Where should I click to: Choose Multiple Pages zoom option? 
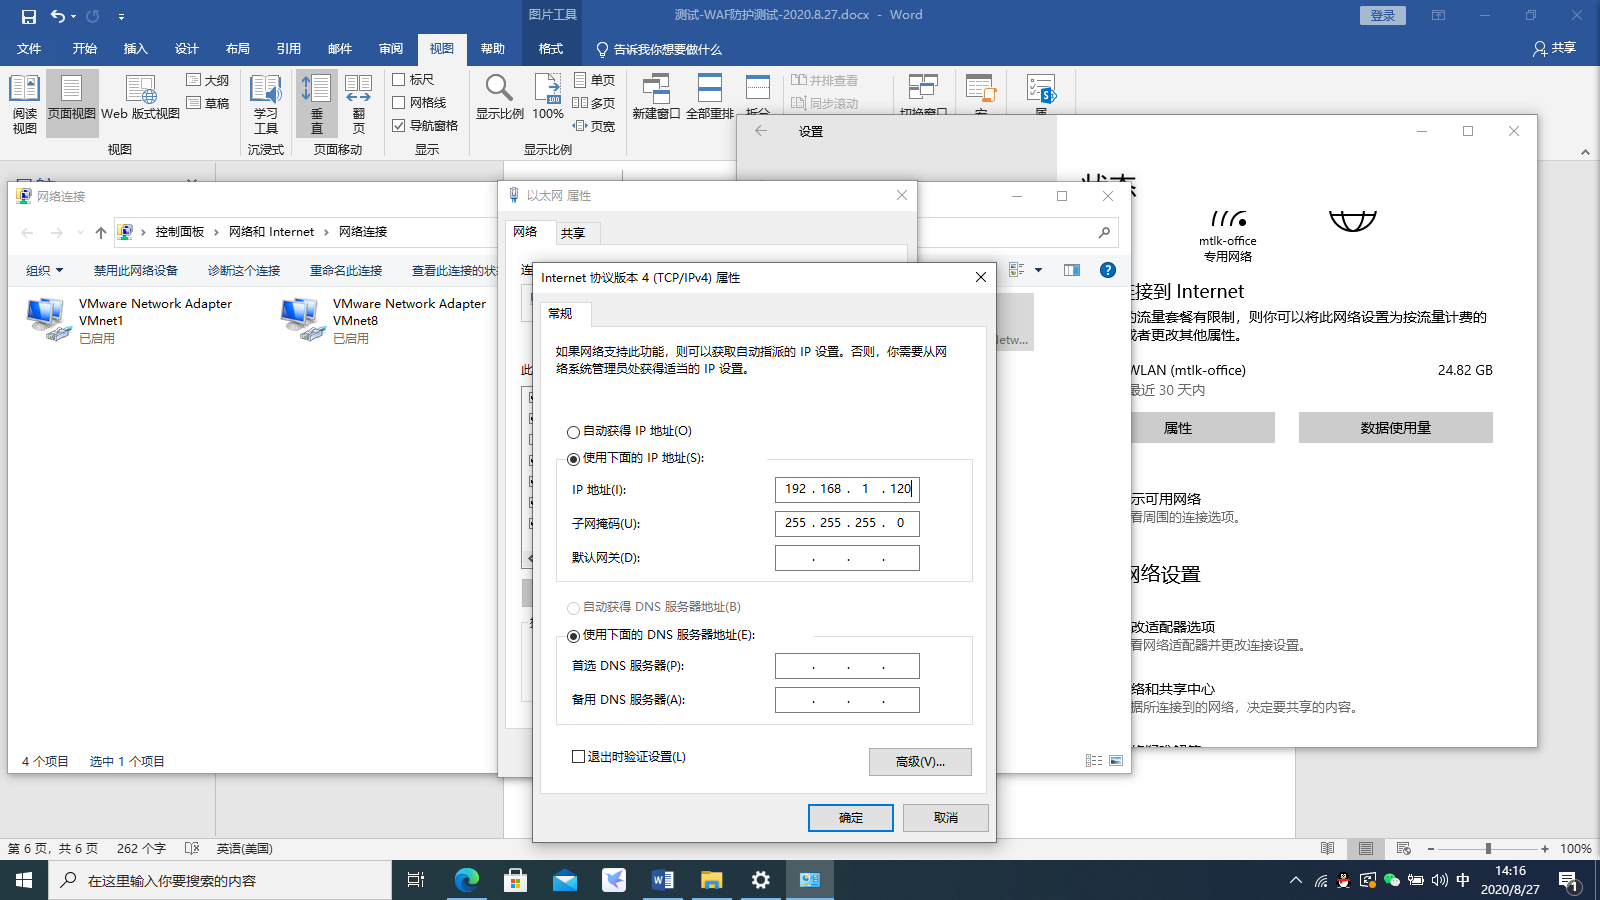click(594, 103)
